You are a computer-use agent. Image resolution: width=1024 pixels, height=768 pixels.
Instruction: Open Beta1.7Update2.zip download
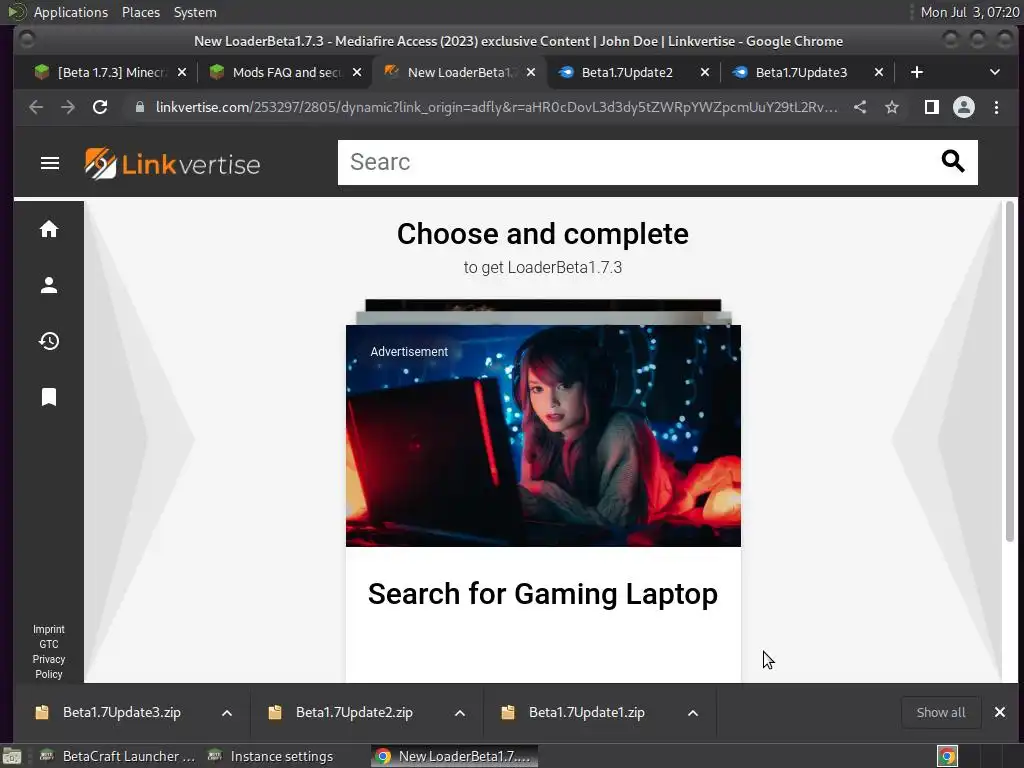pos(355,712)
